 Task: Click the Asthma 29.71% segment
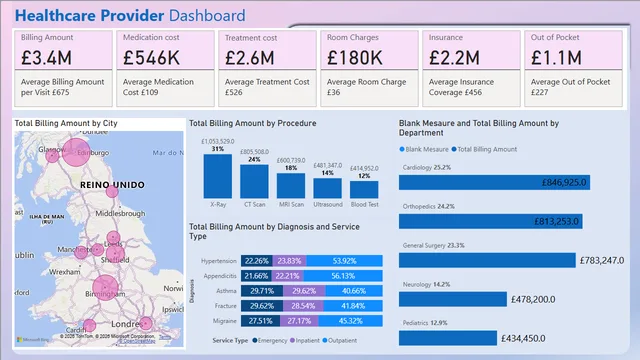click(x=262, y=291)
